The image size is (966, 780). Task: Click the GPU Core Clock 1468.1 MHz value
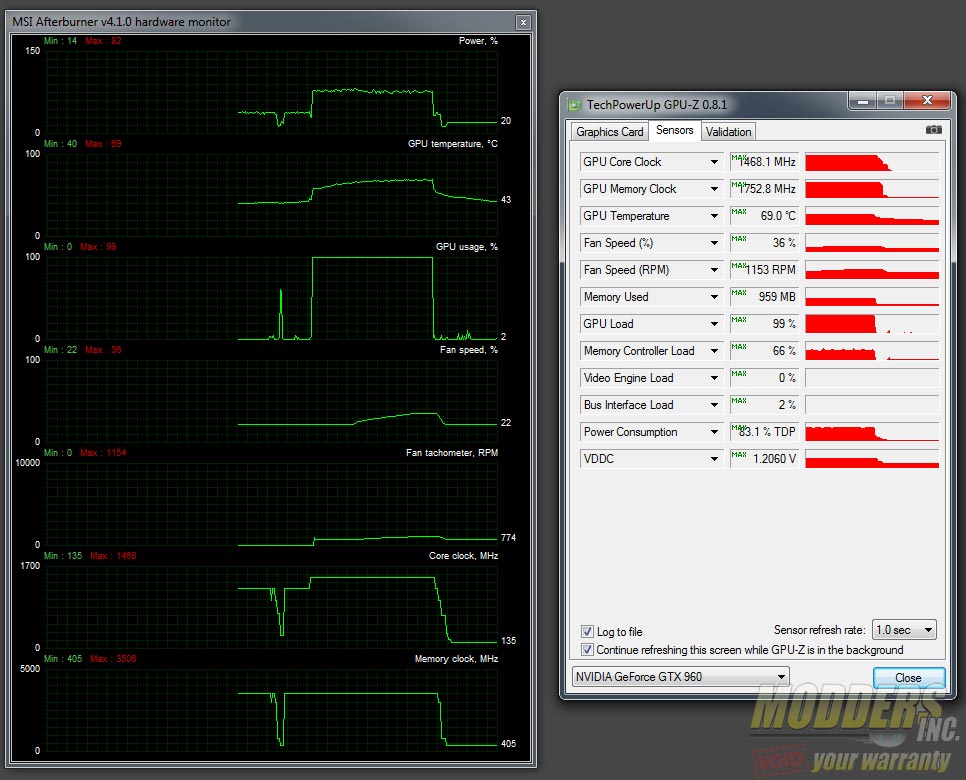click(765, 162)
